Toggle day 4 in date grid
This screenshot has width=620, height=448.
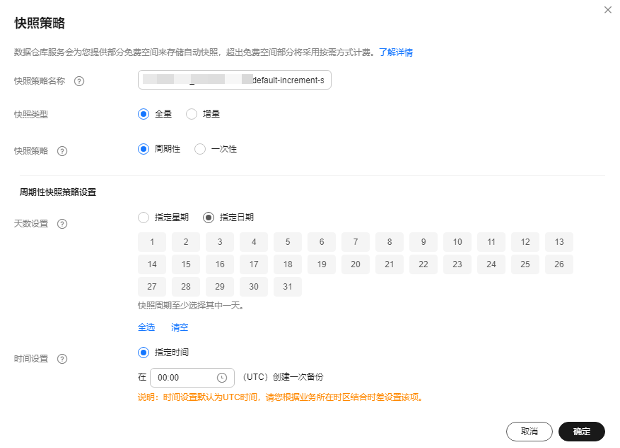click(x=254, y=242)
